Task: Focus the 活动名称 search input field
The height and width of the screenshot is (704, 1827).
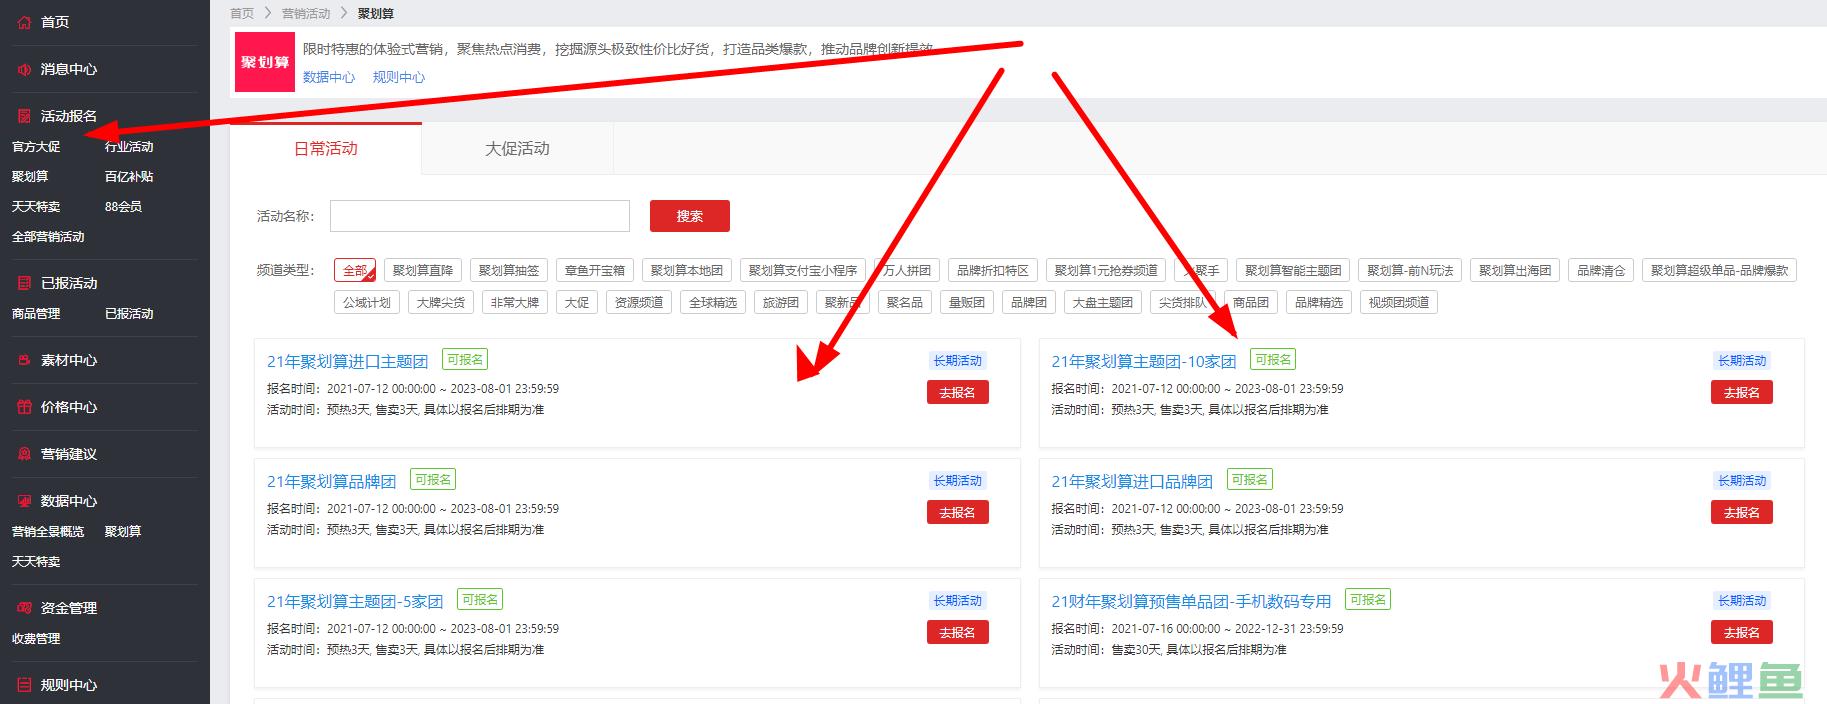Action: pyautogui.click(x=480, y=216)
